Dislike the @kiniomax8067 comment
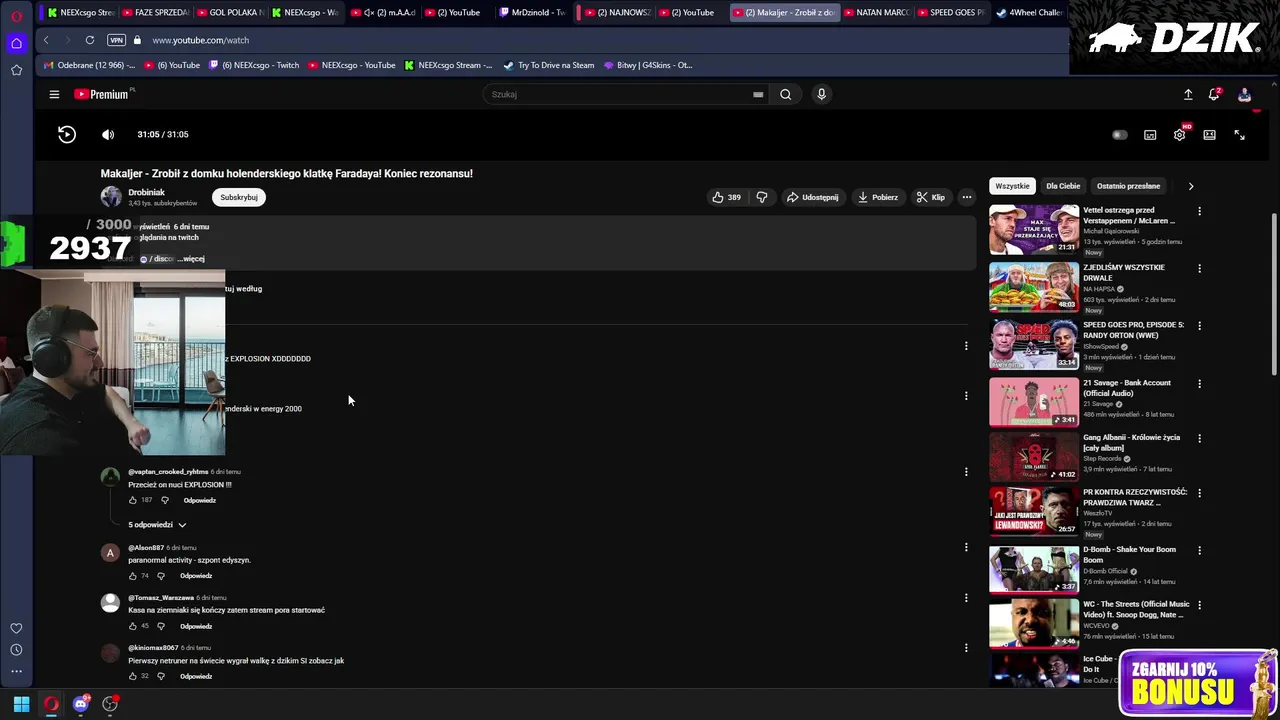1280x720 pixels. tap(161, 676)
